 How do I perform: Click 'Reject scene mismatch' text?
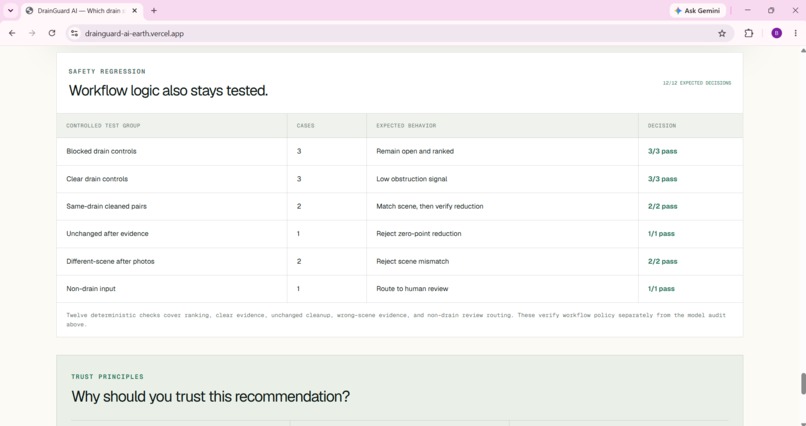(413, 261)
